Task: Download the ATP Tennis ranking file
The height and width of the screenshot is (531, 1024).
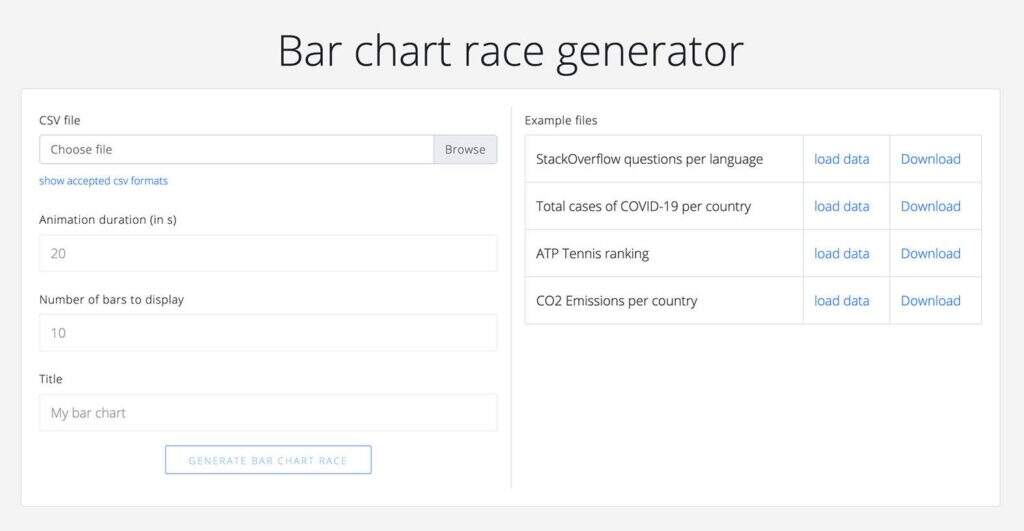Action: [930, 253]
